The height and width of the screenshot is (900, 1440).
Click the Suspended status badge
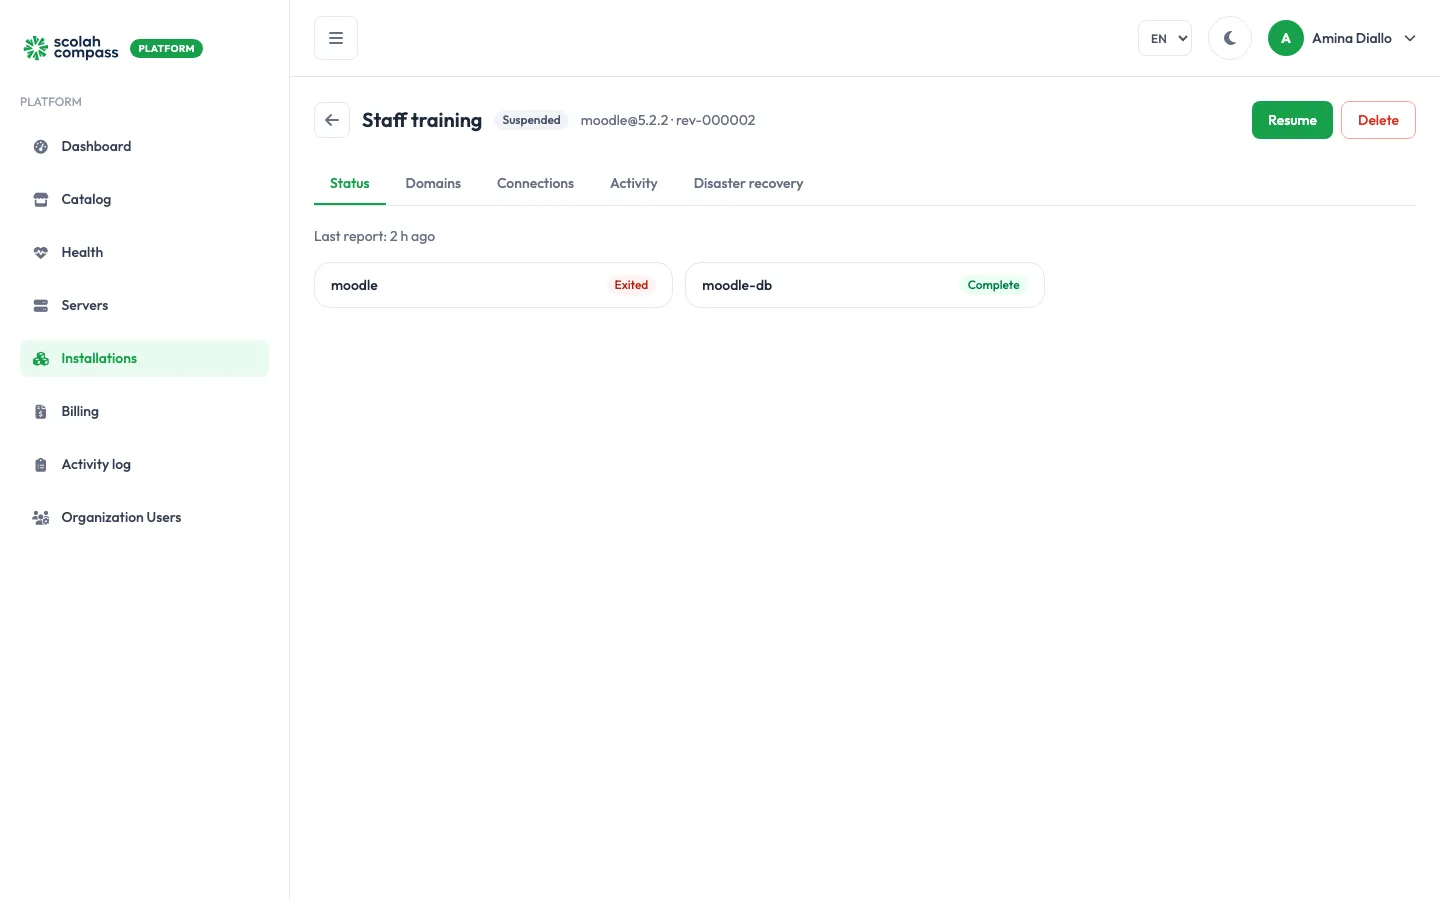(x=531, y=120)
